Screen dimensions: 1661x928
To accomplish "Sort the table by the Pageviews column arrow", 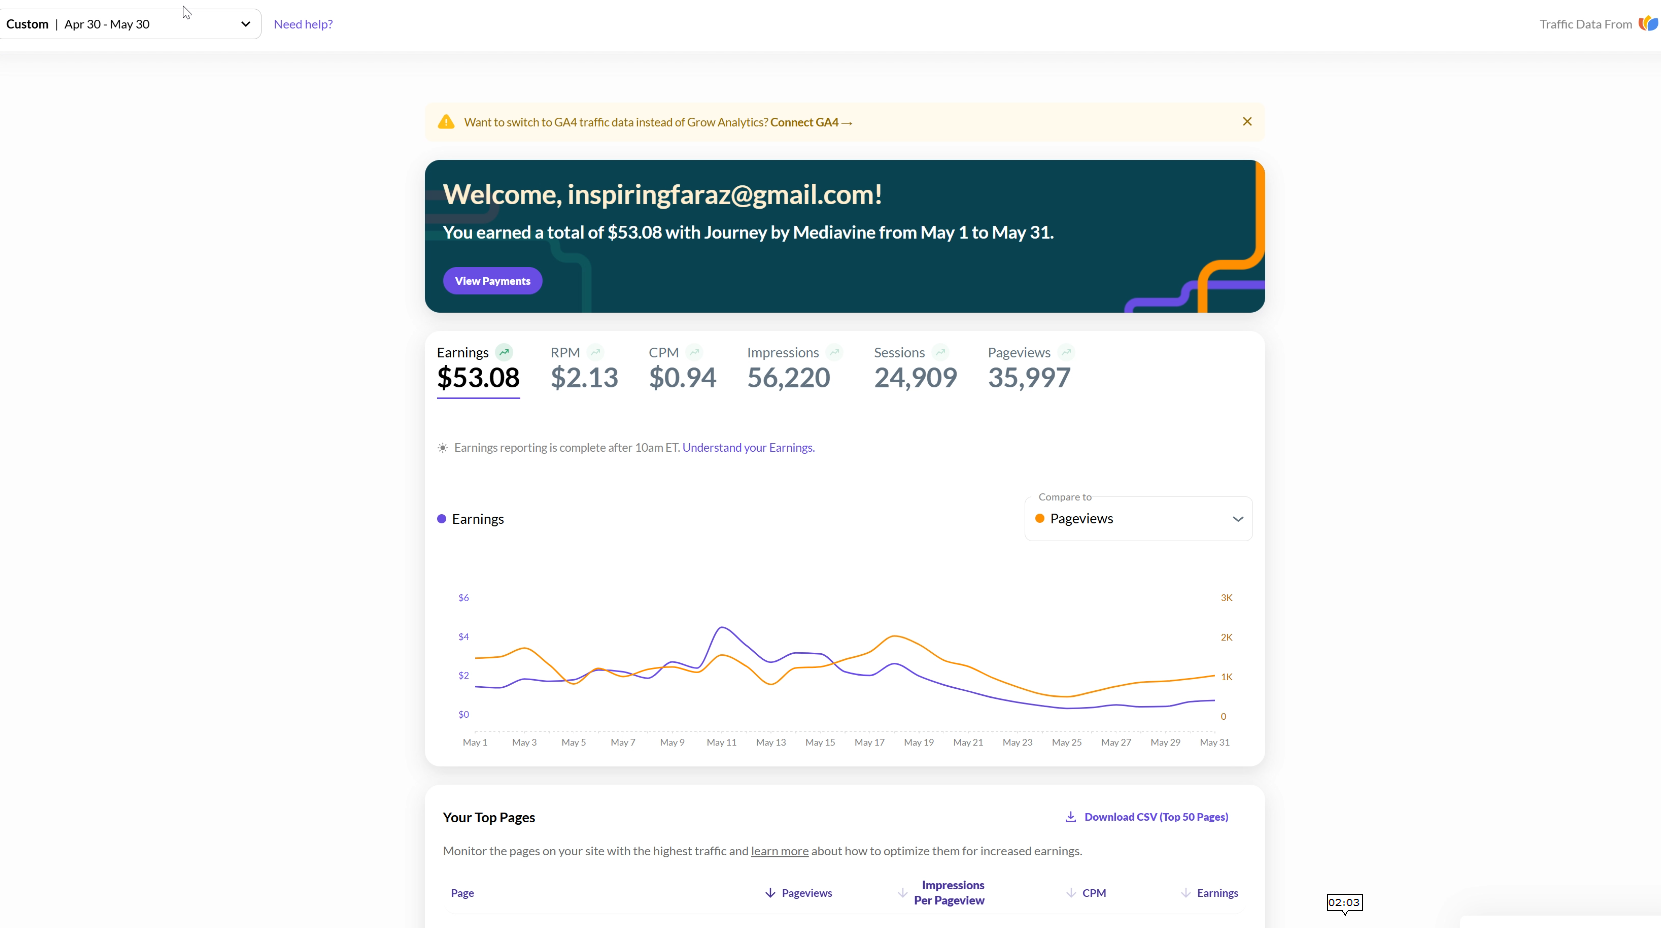I will pyautogui.click(x=770, y=893).
